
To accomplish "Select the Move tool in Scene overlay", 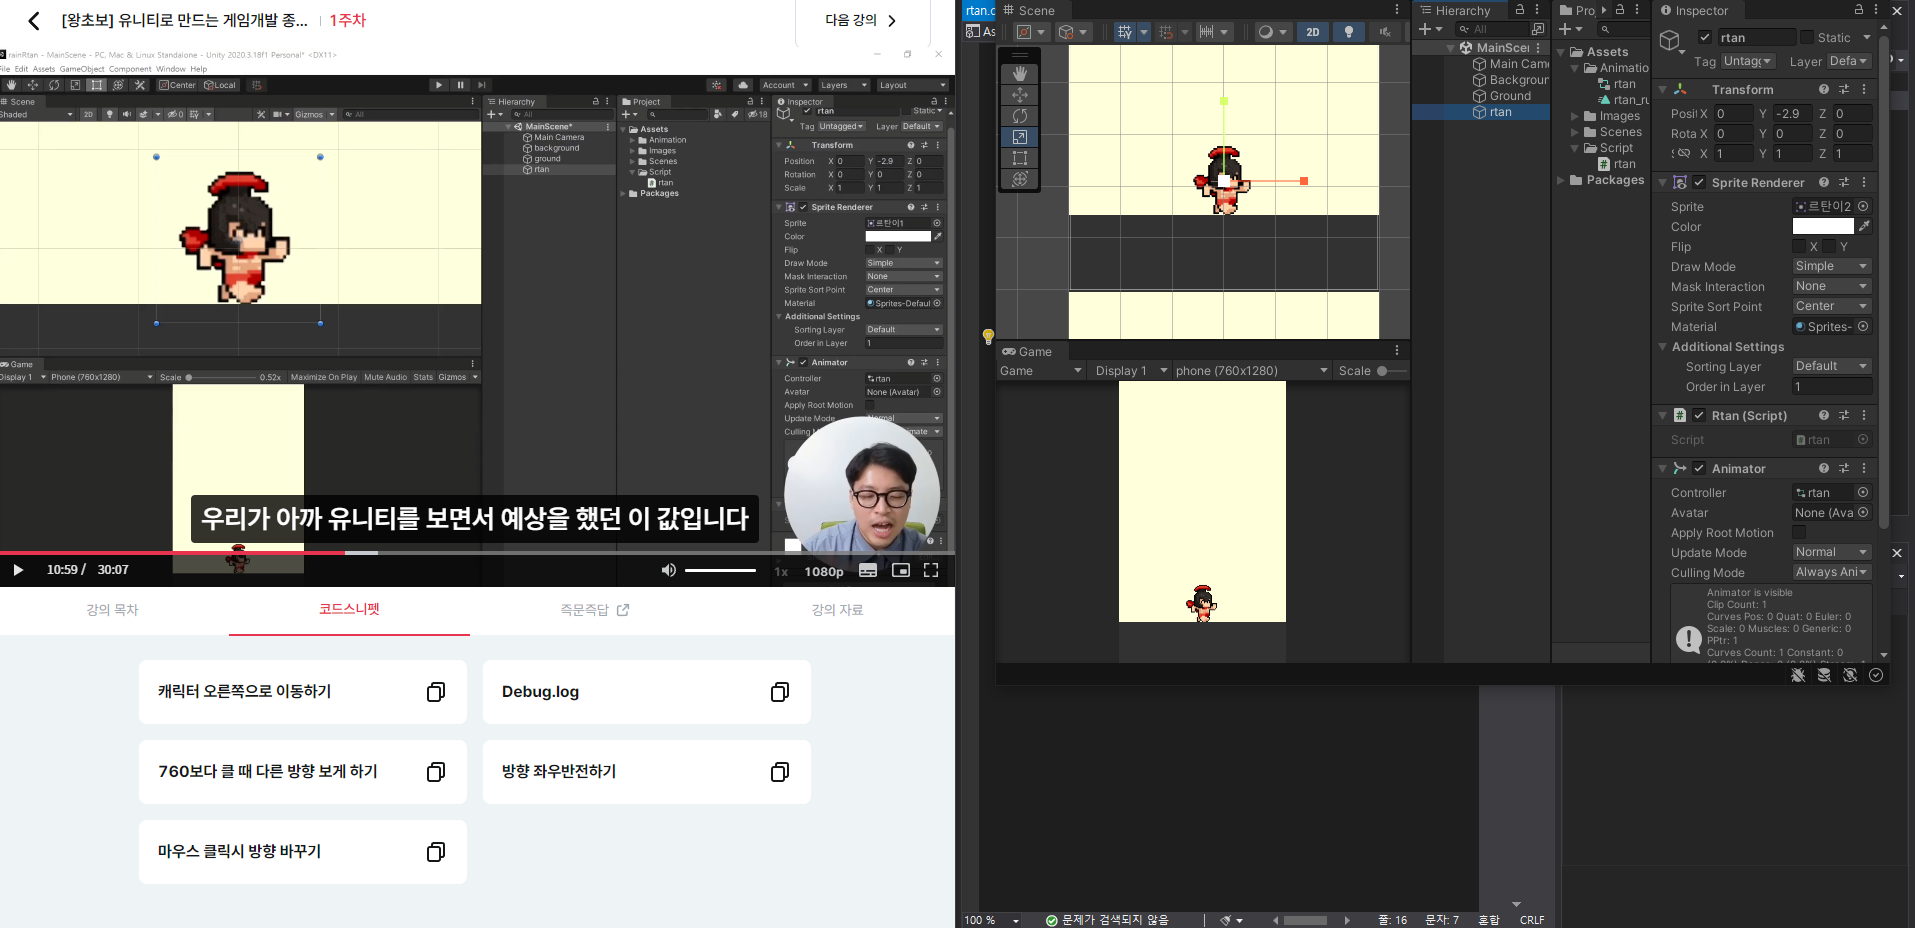I will point(1019,95).
